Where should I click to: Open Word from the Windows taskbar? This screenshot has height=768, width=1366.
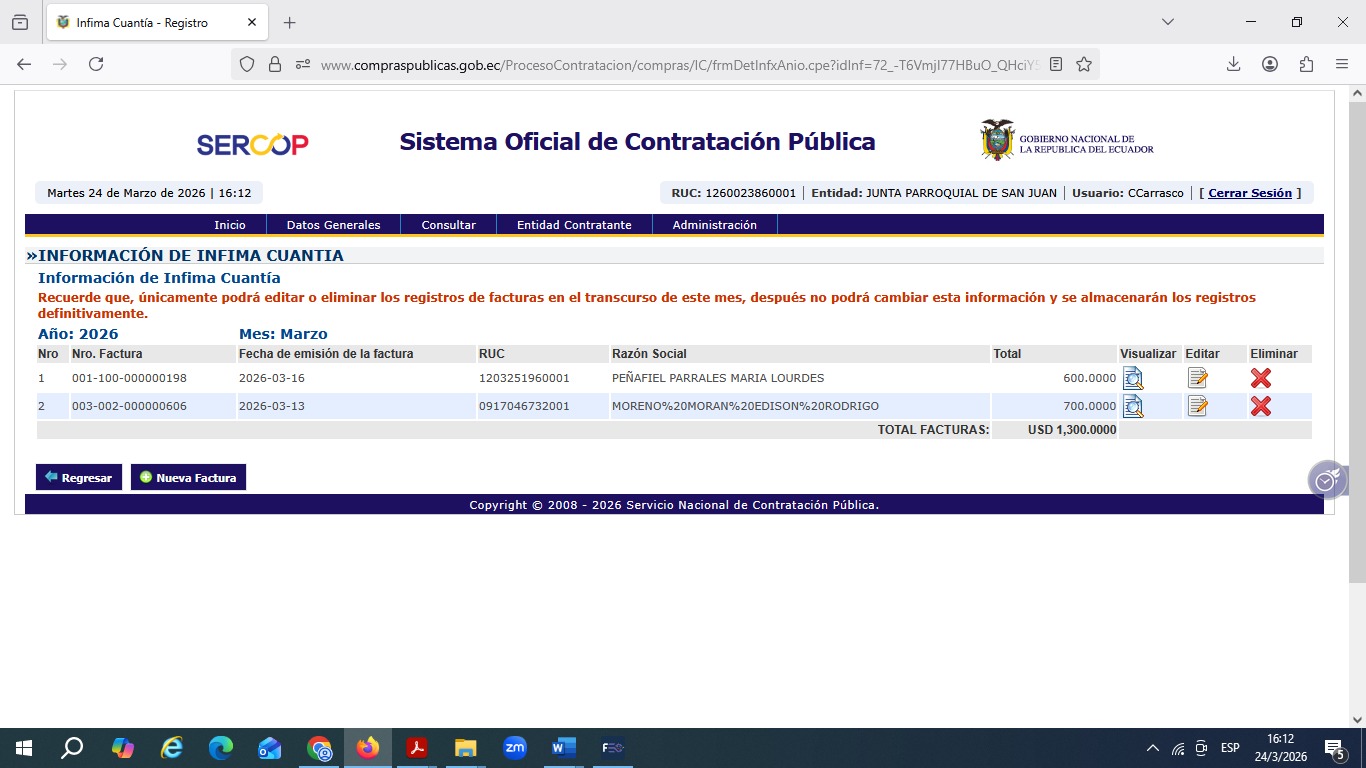coord(563,747)
